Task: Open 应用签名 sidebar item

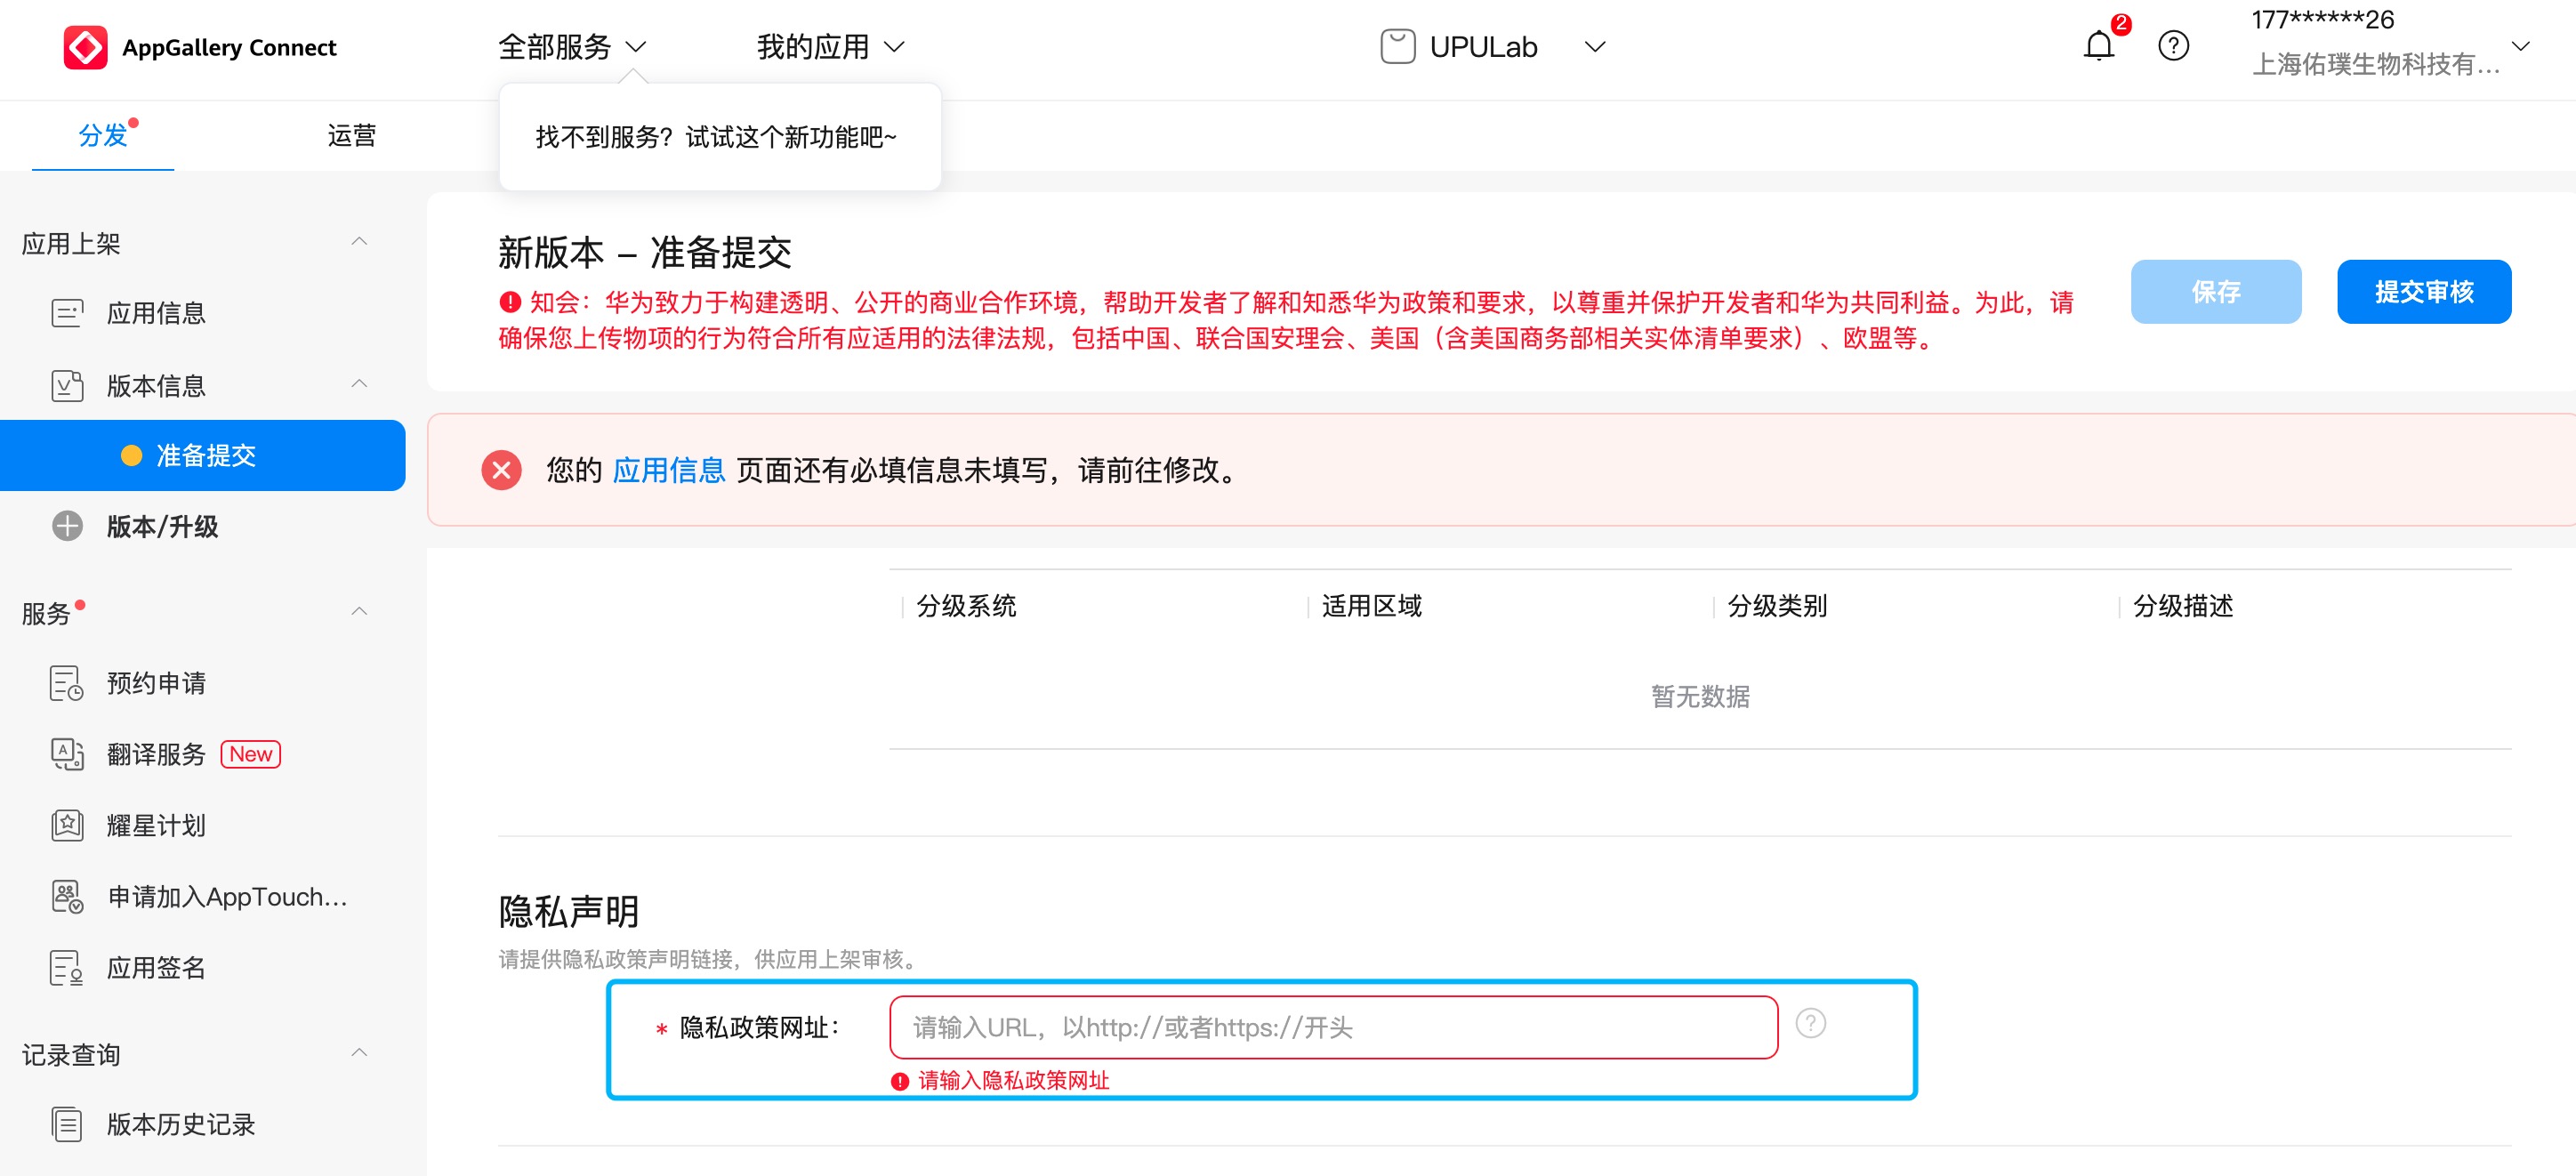Action: tap(156, 967)
